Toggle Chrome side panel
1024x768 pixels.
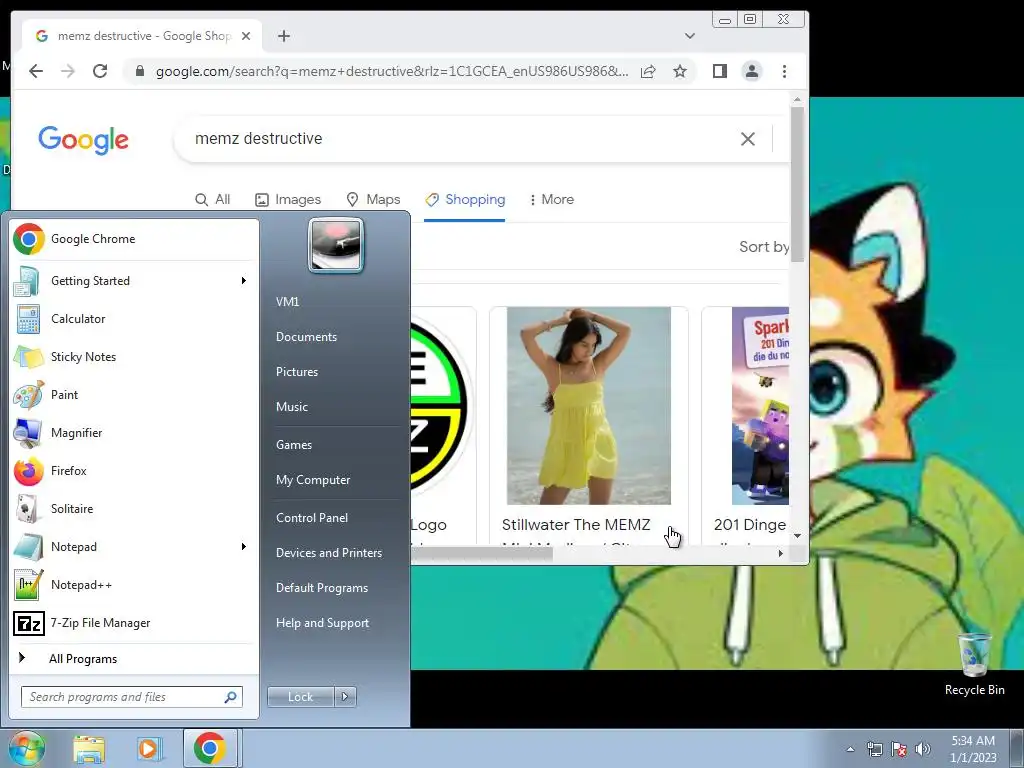click(x=720, y=71)
